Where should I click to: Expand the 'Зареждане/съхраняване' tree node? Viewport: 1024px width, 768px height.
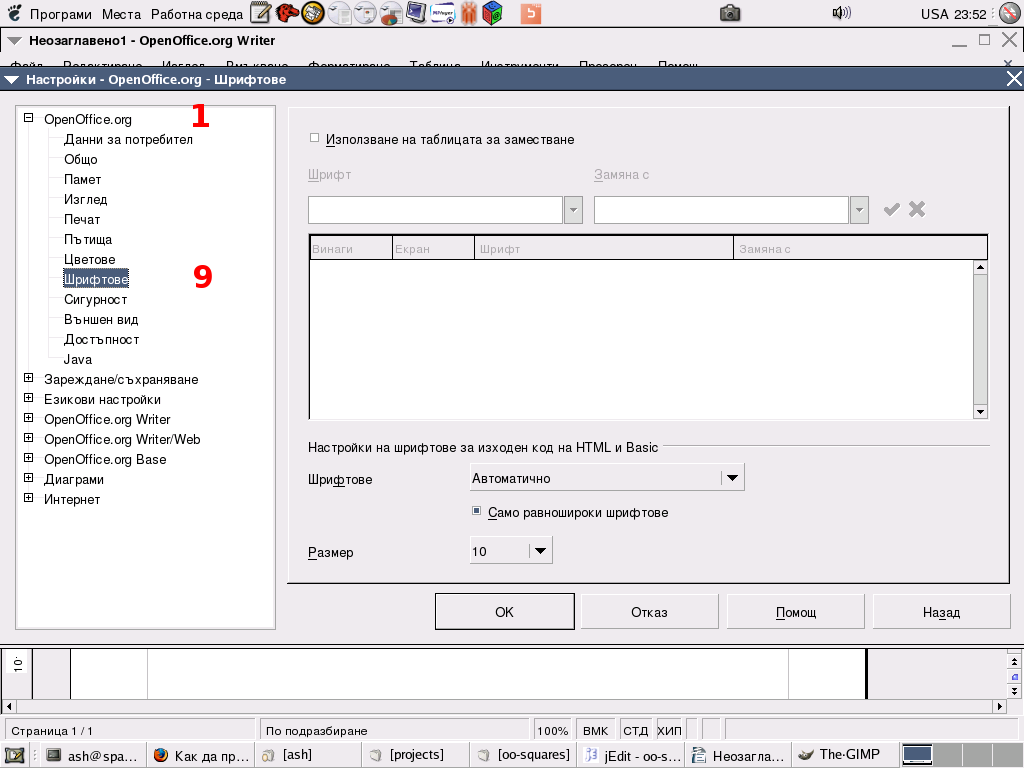[x=29, y=379]
